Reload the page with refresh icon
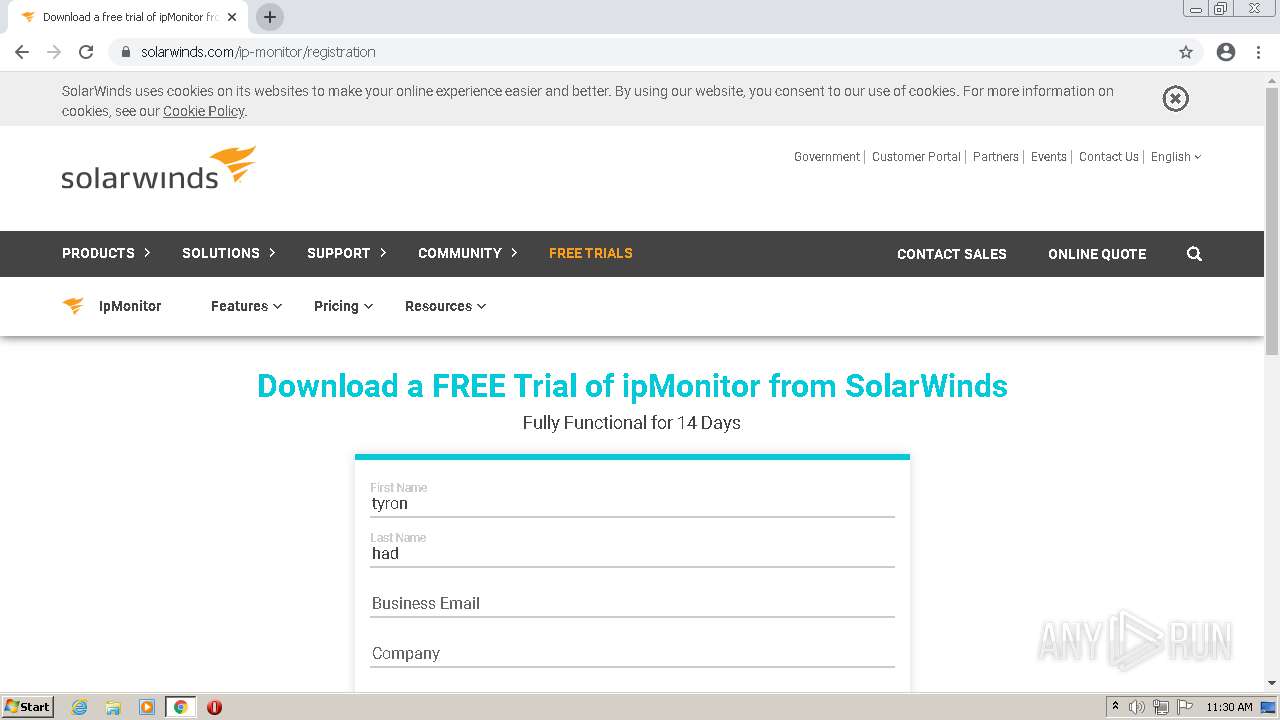 (x=86, y=52)
